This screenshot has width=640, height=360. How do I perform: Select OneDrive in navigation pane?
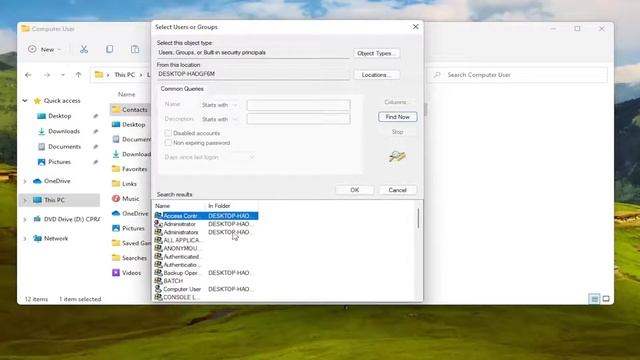click(x=57, y=181)
